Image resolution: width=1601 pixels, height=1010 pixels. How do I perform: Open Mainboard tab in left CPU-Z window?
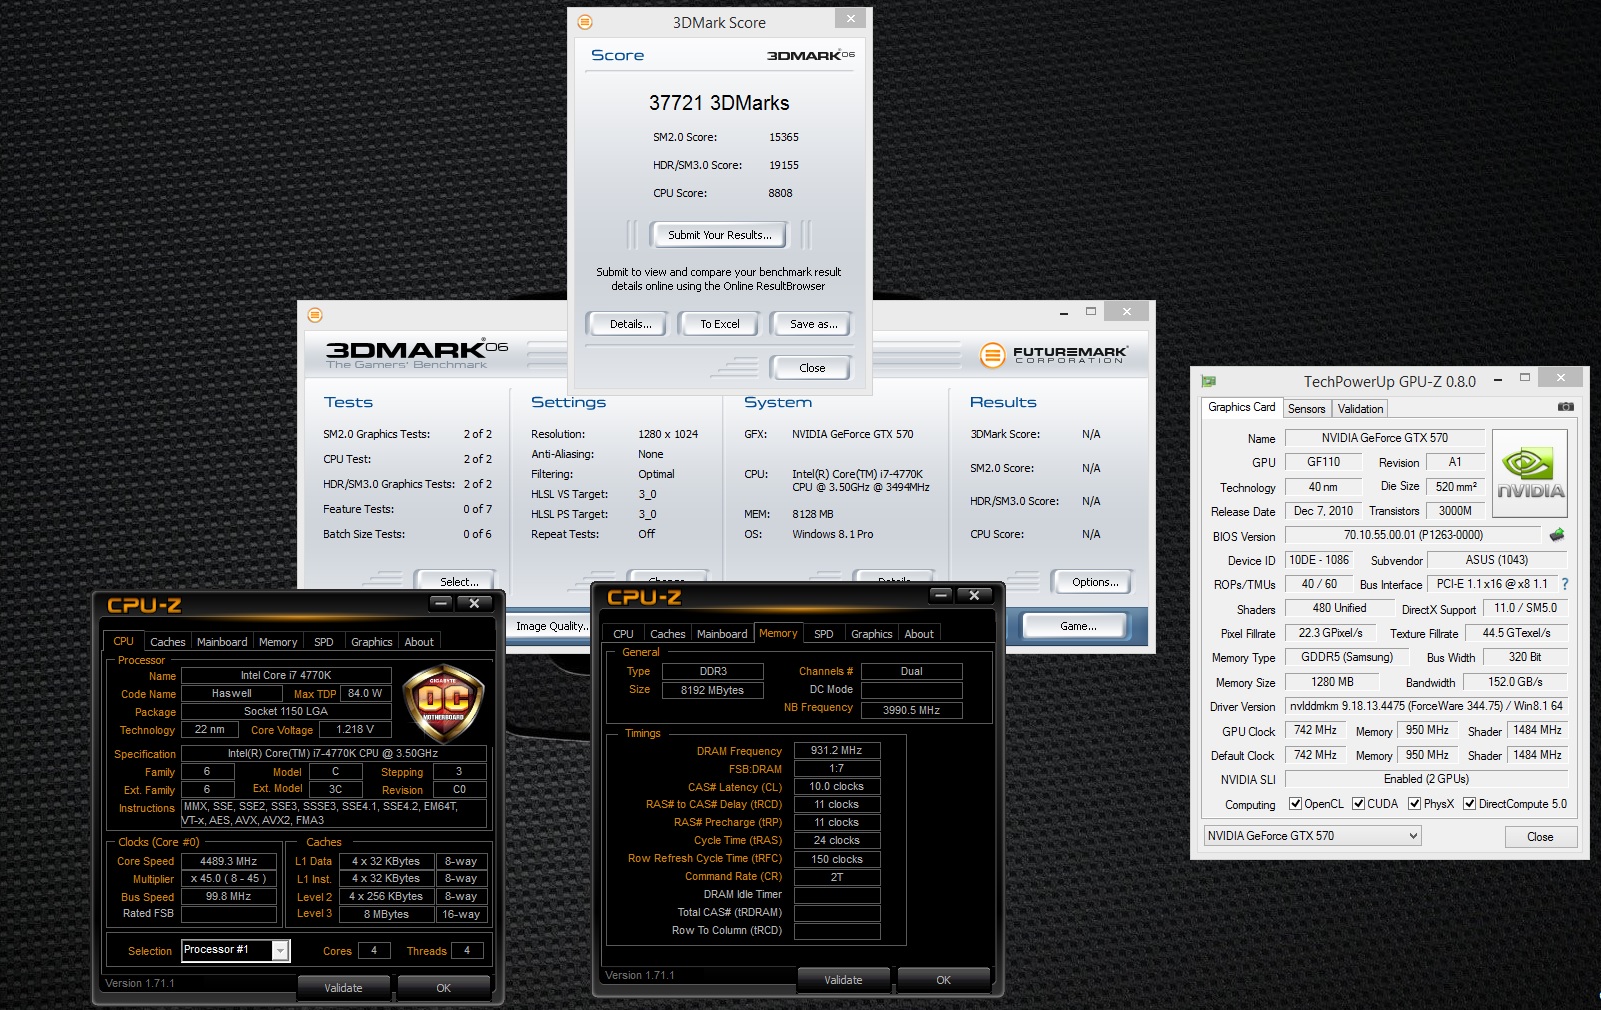point(222,642)
